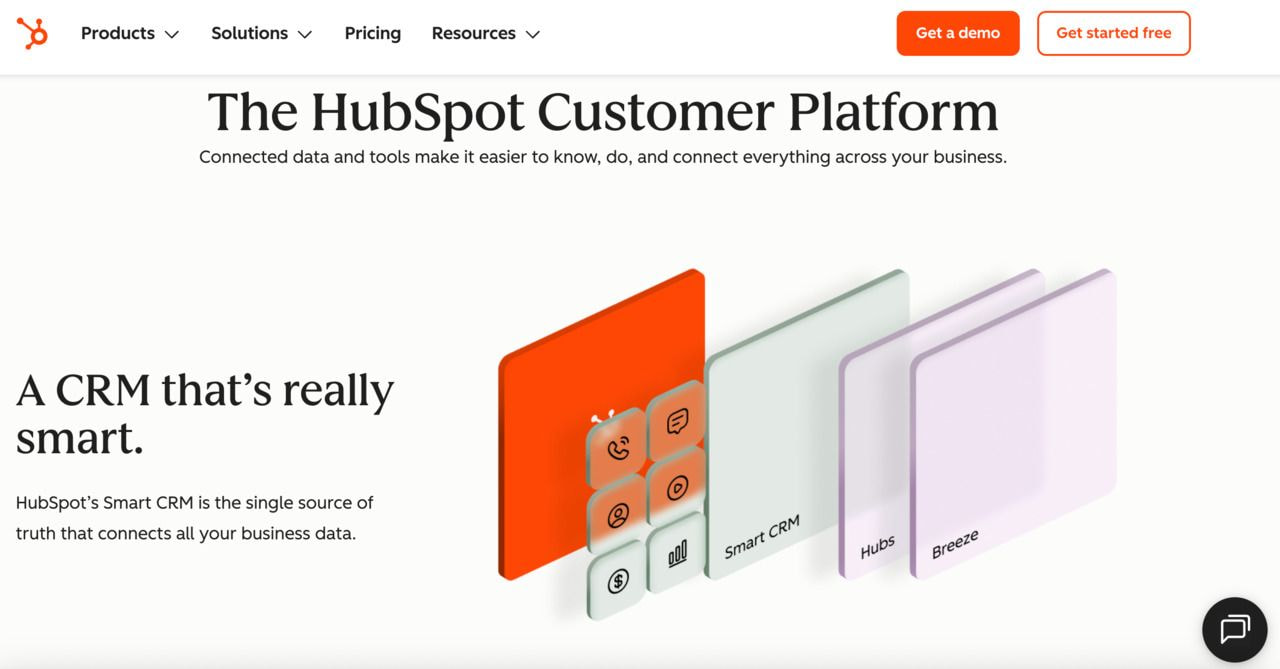This screenshot has width=1280, height=669.
Task: Click the chat message icon tile
Action: pos(677,422)
